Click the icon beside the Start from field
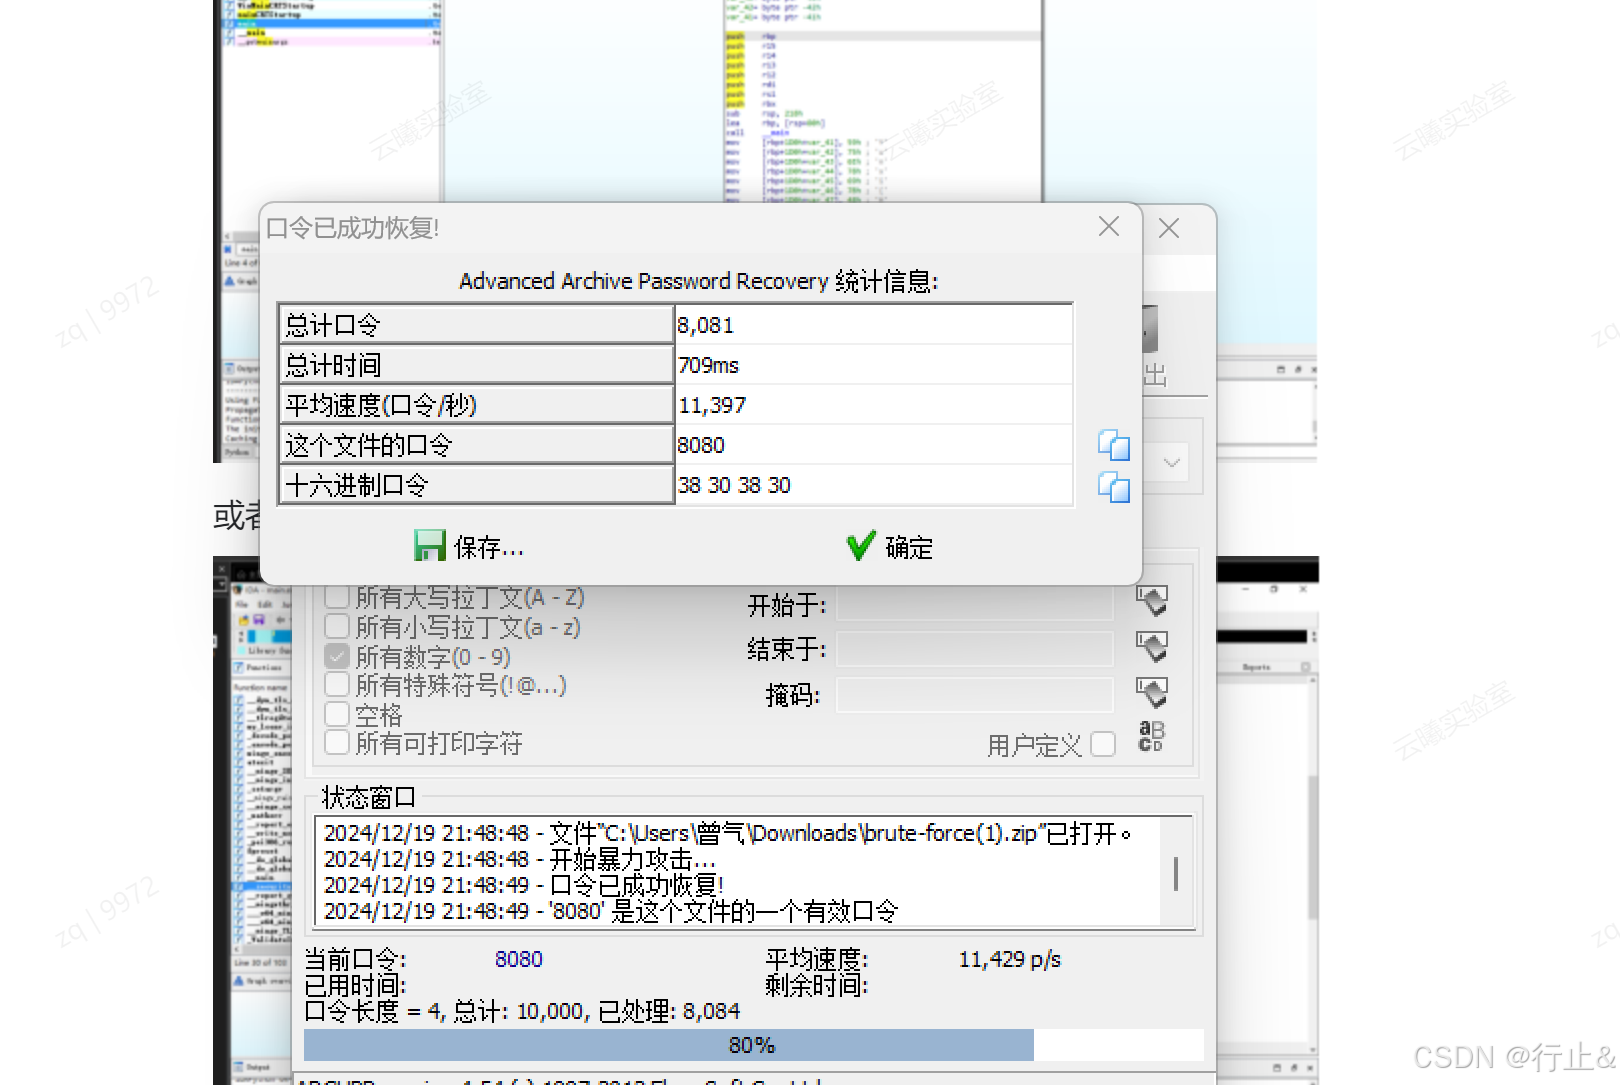Viewport: 1620px width, 1085px height. pos(1152,601)
